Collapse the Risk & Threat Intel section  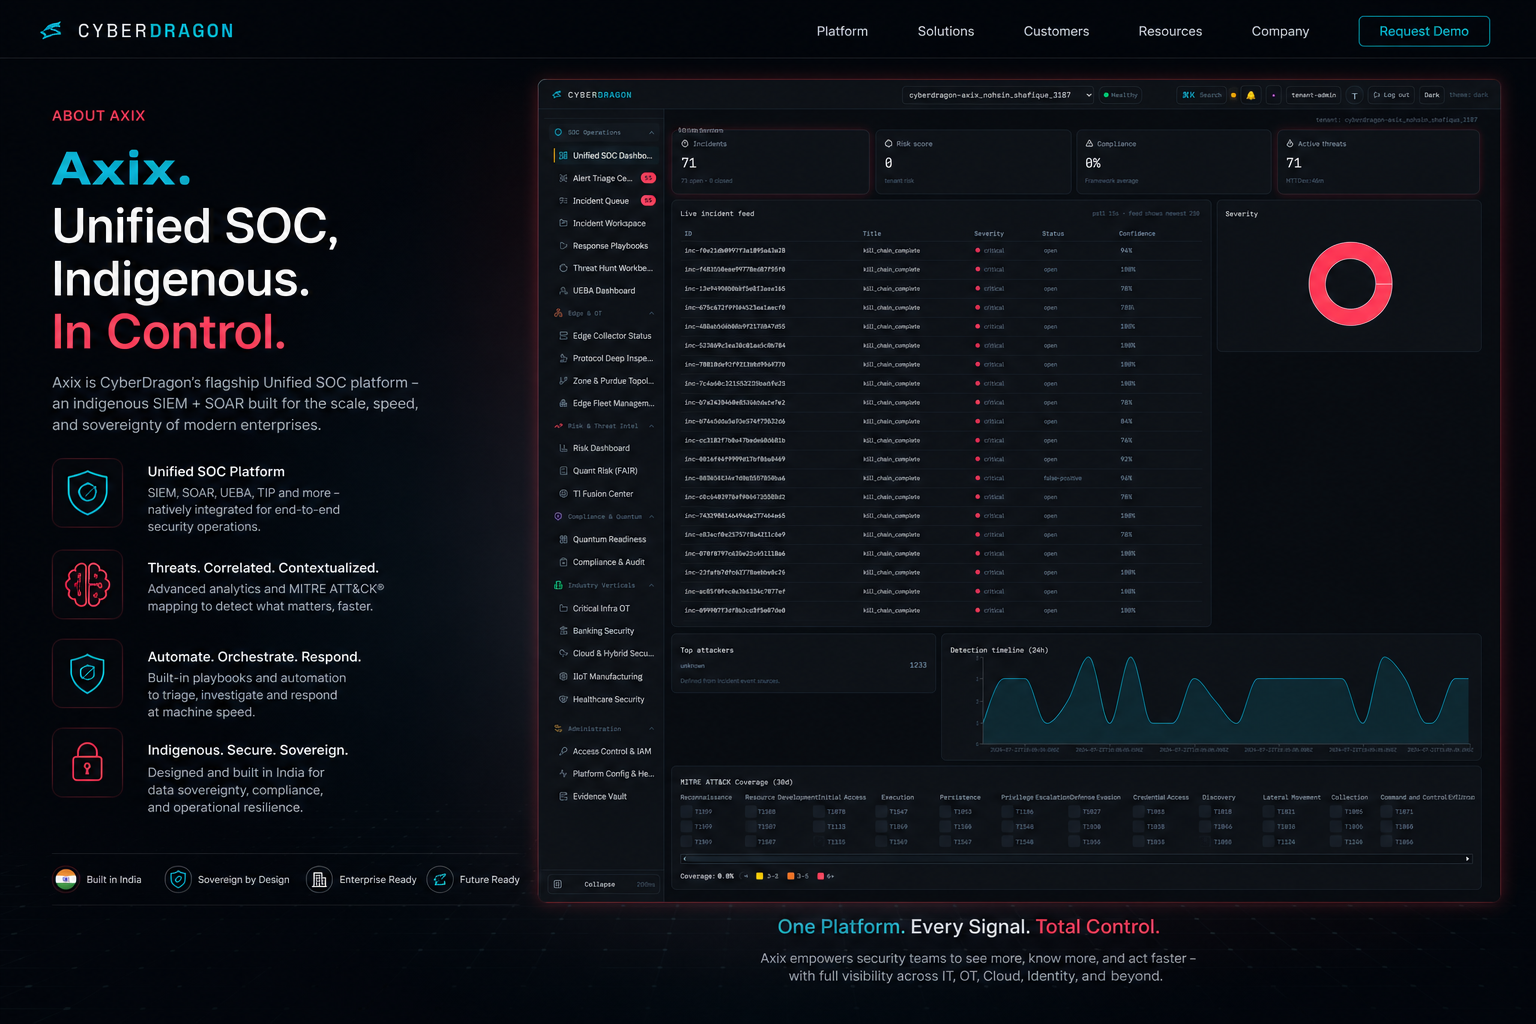(x=652, y=426)
